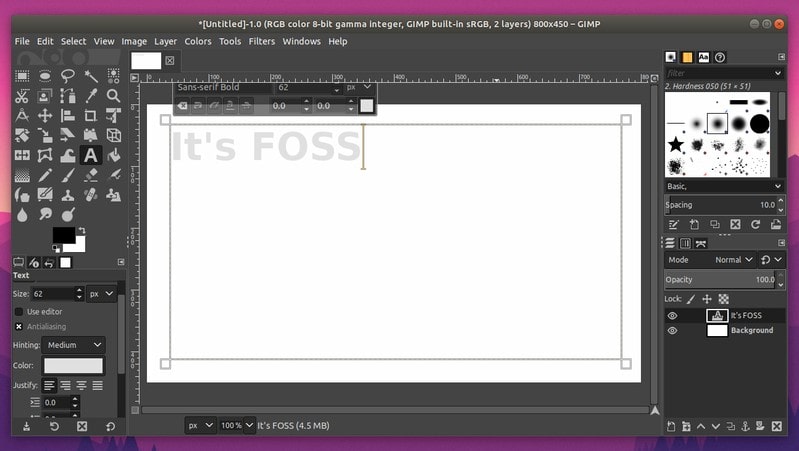Toggle lock position and size
Screen dimensions: 799x451
coord(707,299)
